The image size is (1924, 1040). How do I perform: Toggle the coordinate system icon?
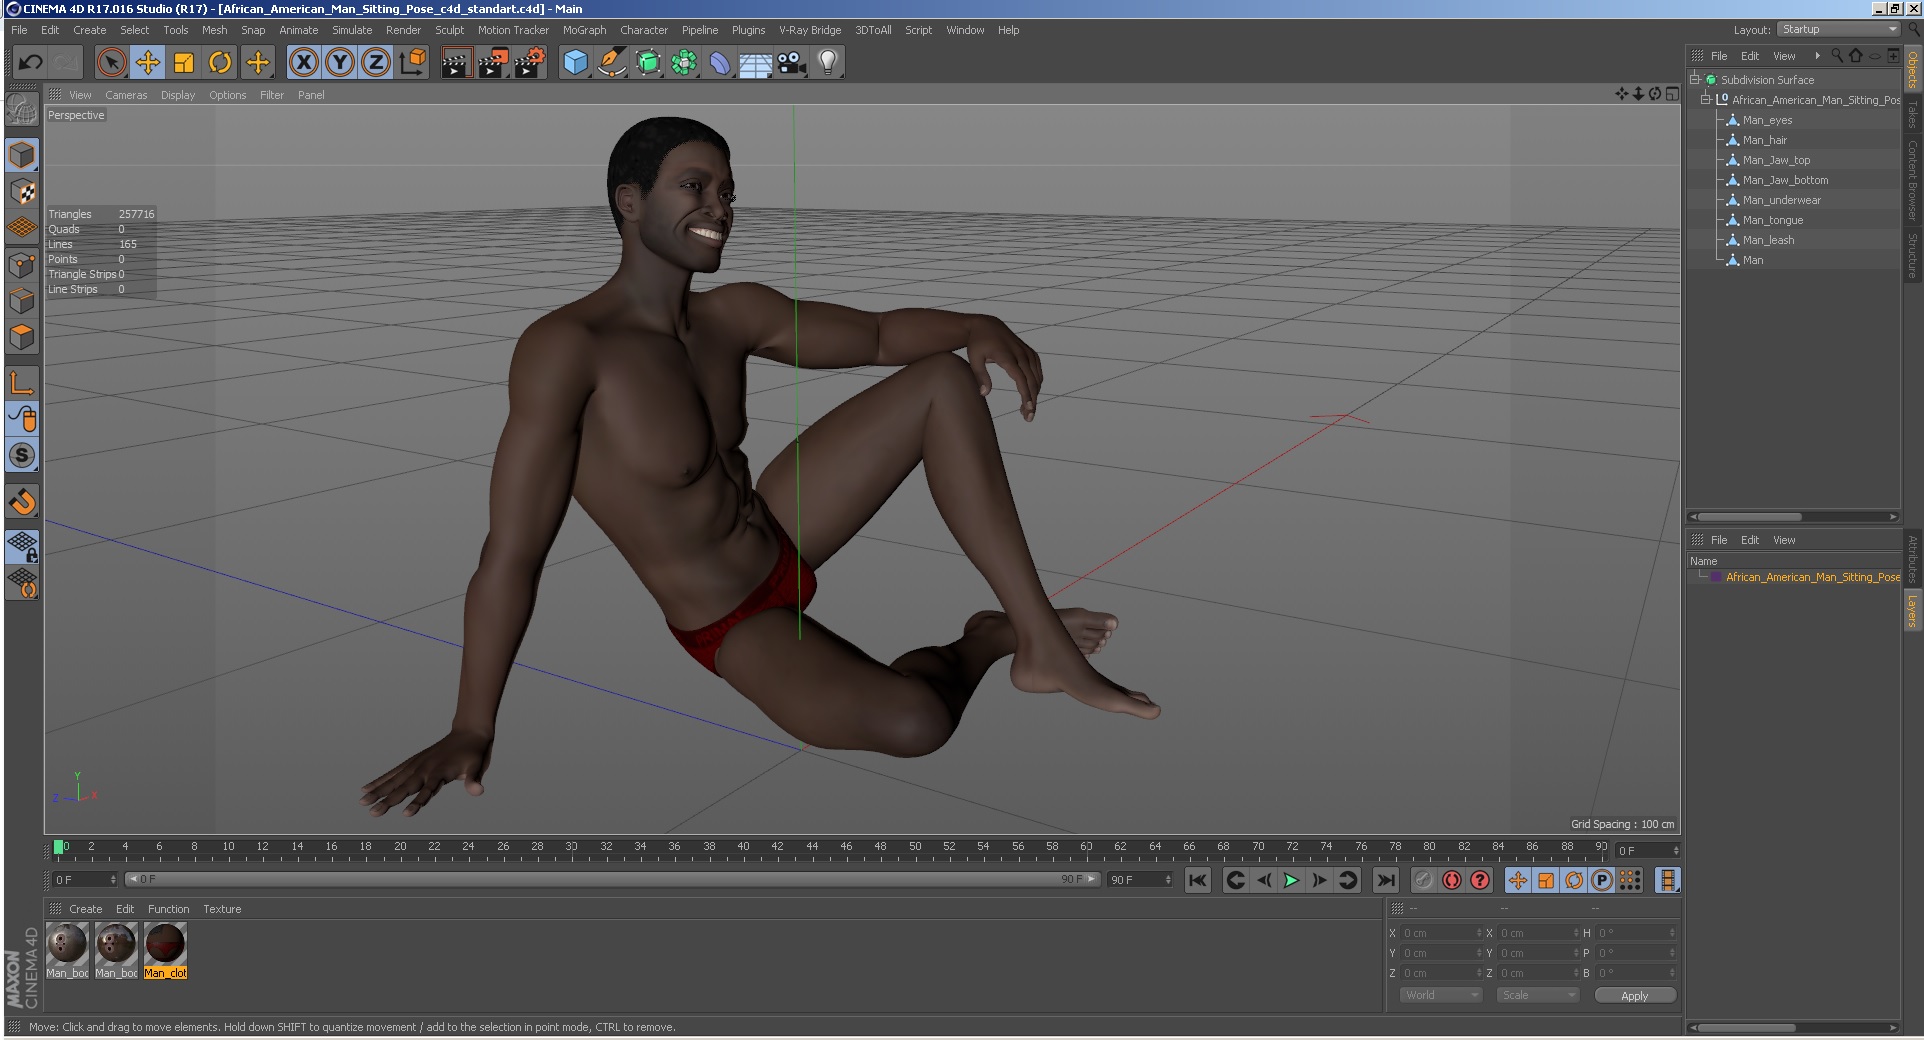[412, 63]
